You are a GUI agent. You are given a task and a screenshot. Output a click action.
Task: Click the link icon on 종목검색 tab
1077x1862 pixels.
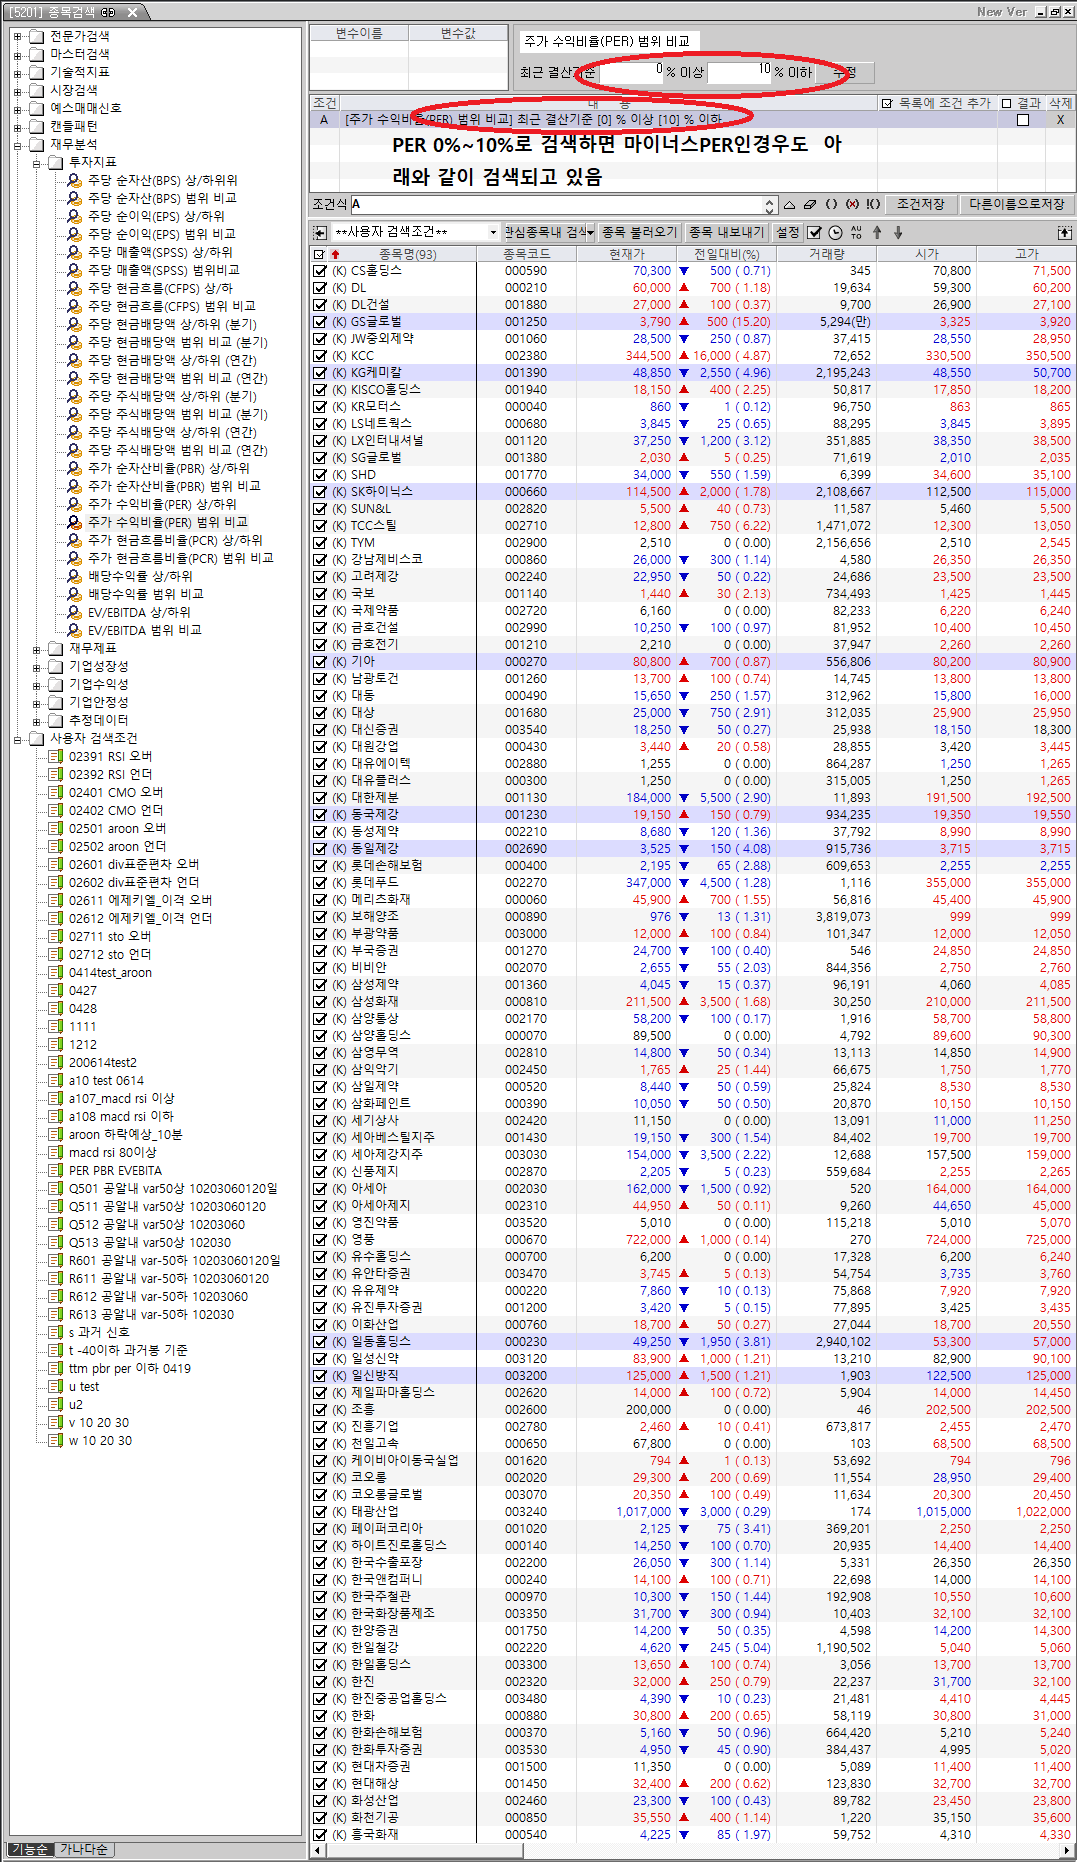107,12
